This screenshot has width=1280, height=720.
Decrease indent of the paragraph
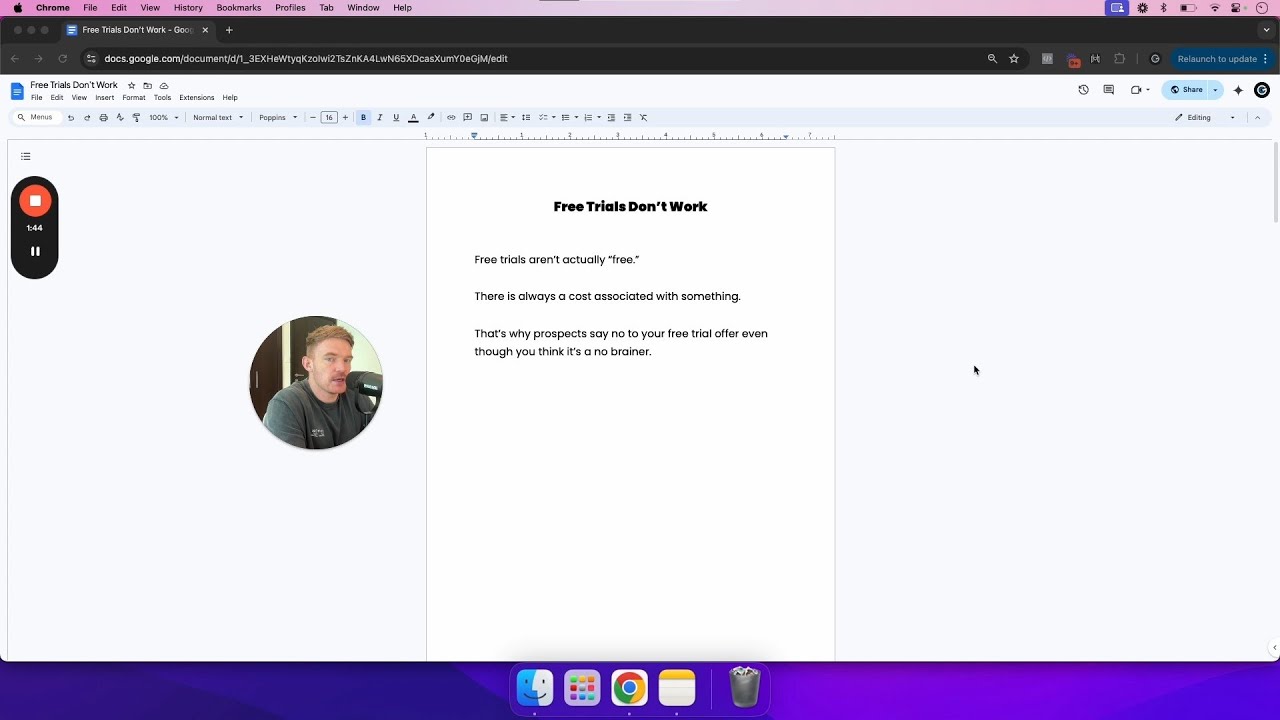coord(611,118)
